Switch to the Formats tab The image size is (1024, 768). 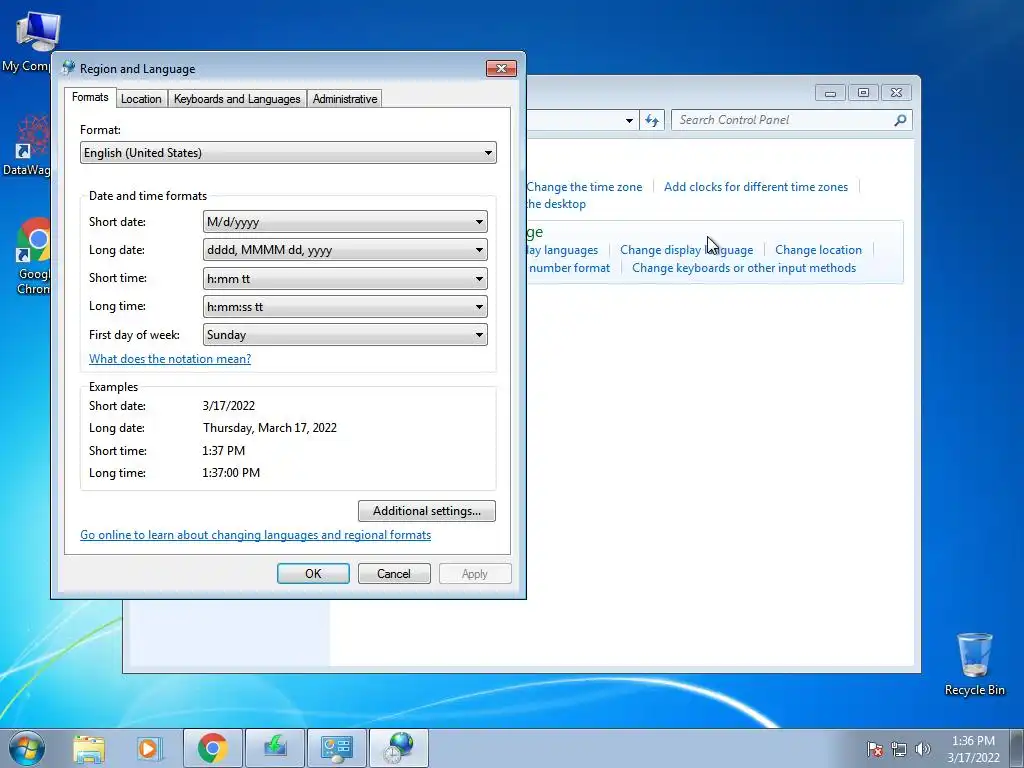pos(90,97)
